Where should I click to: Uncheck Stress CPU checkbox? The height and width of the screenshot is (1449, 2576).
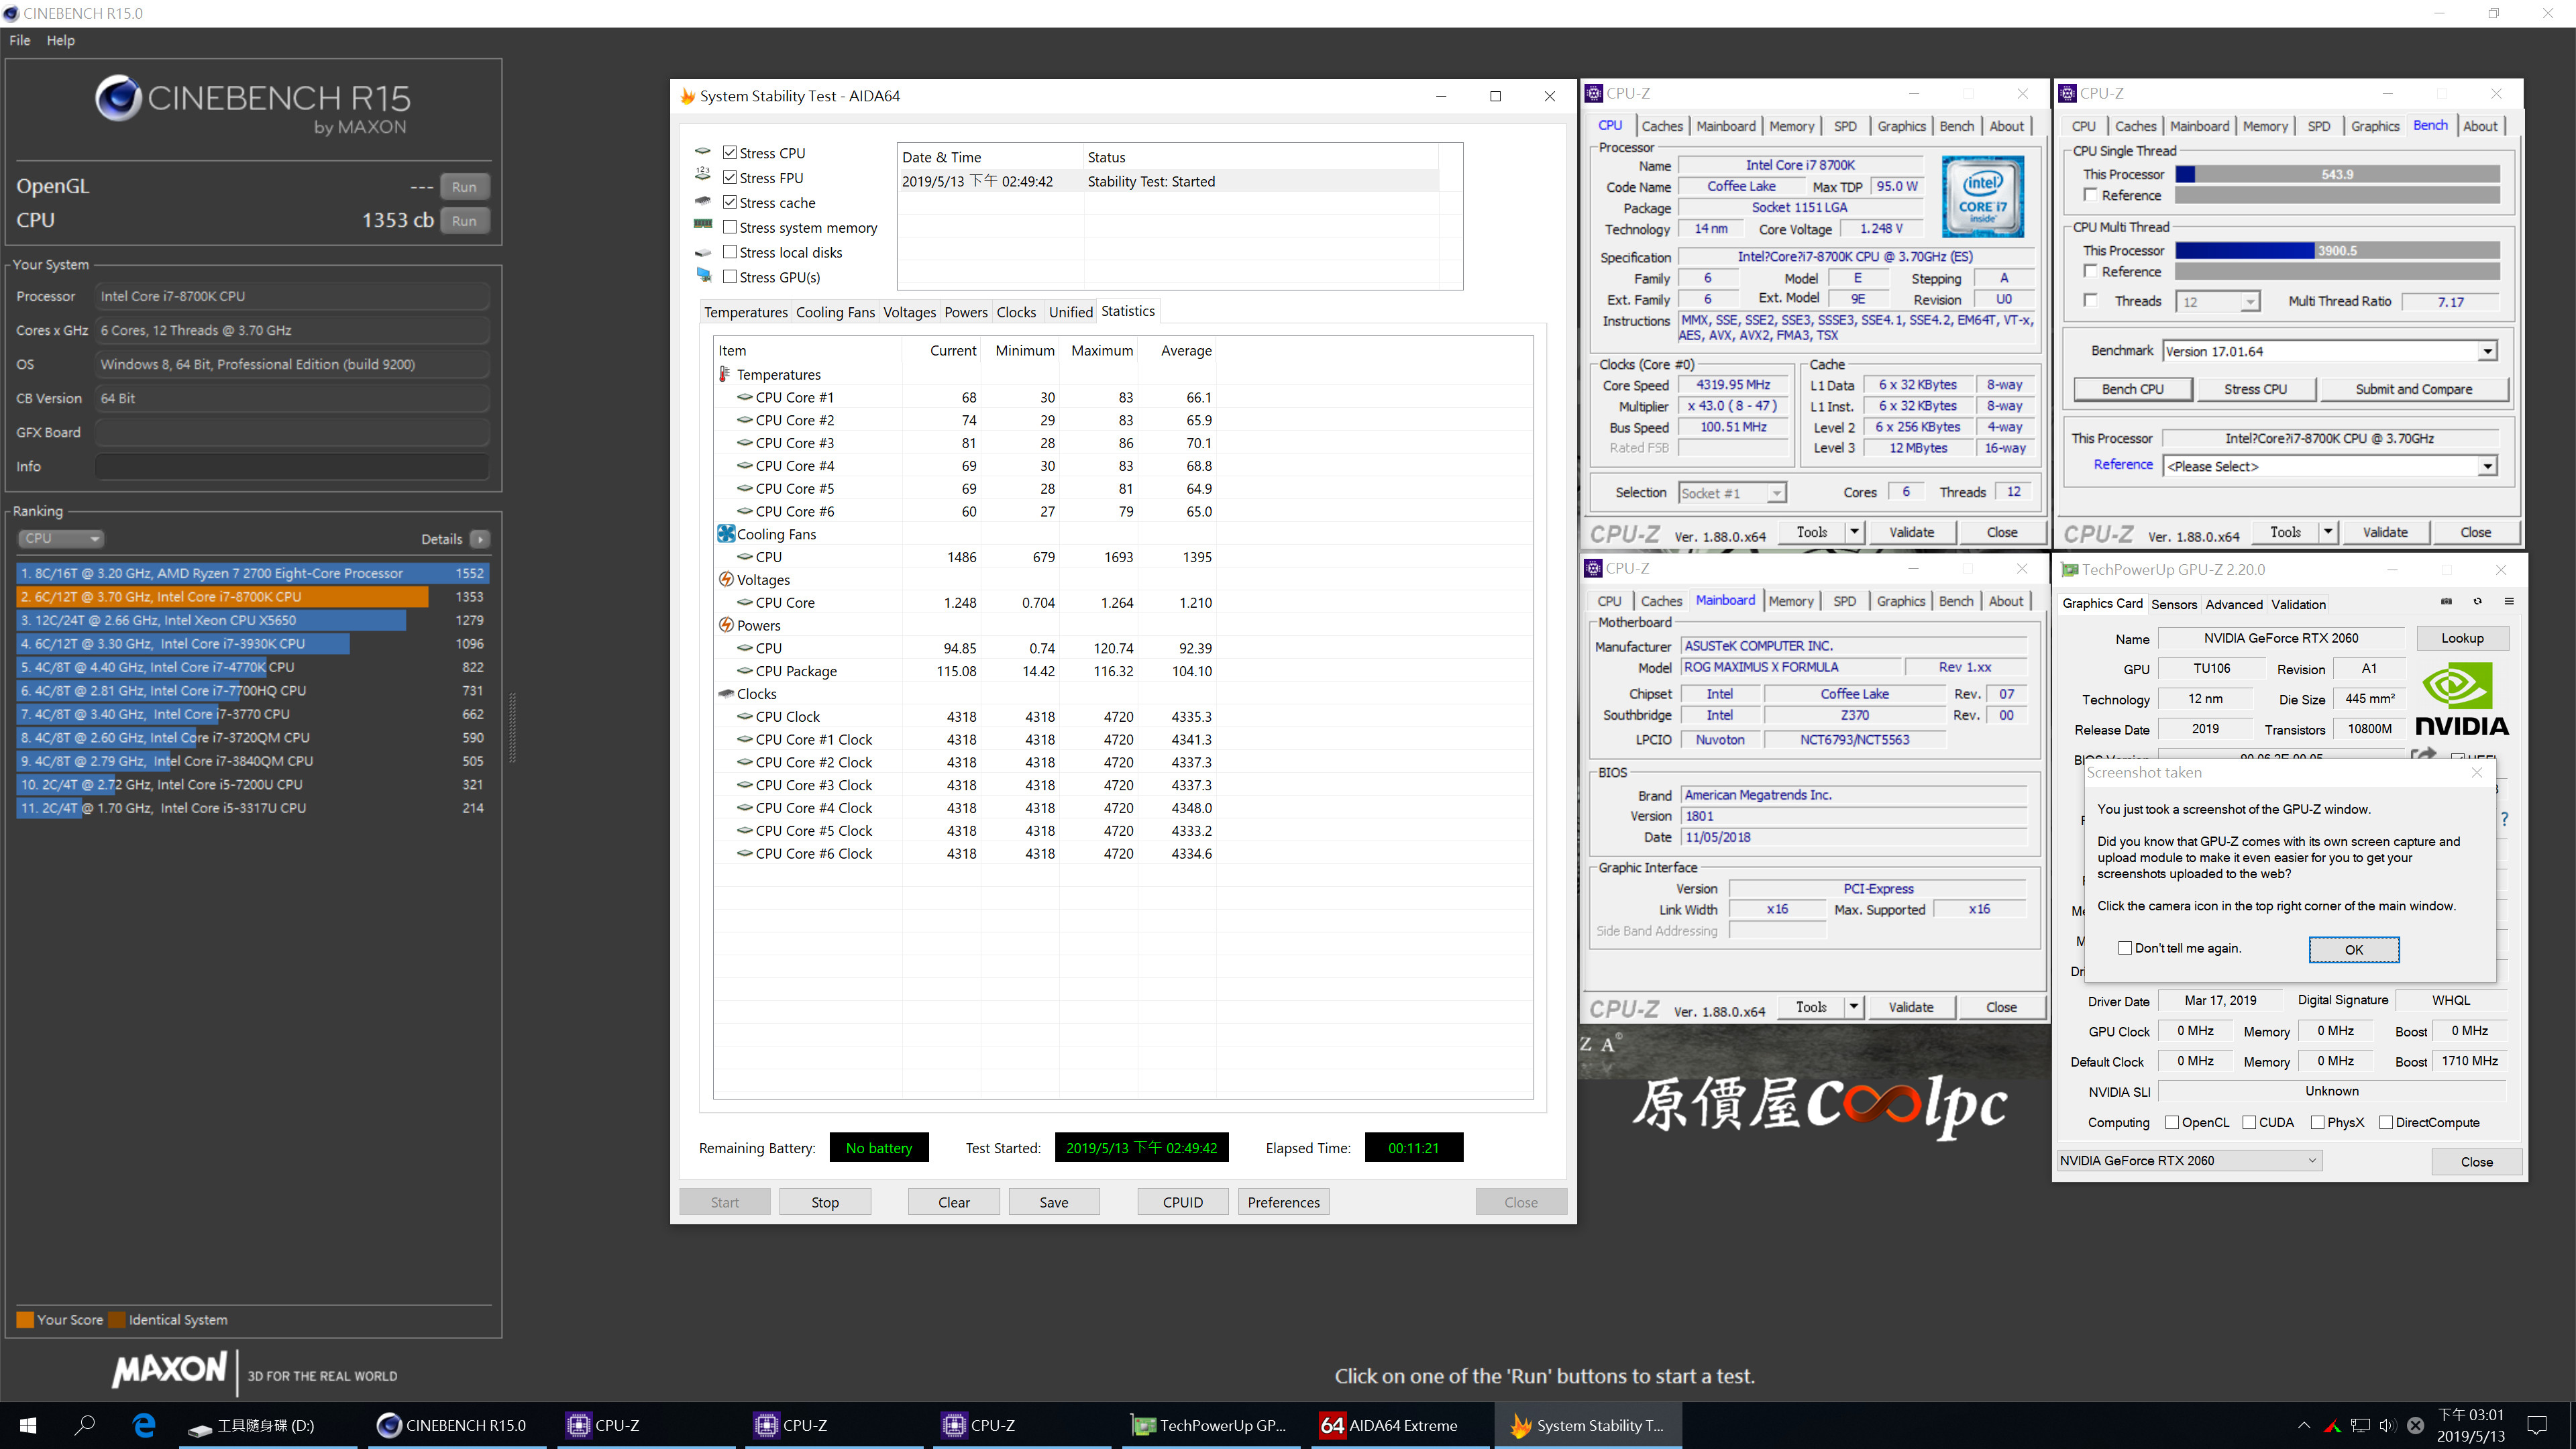pos(730,153)
